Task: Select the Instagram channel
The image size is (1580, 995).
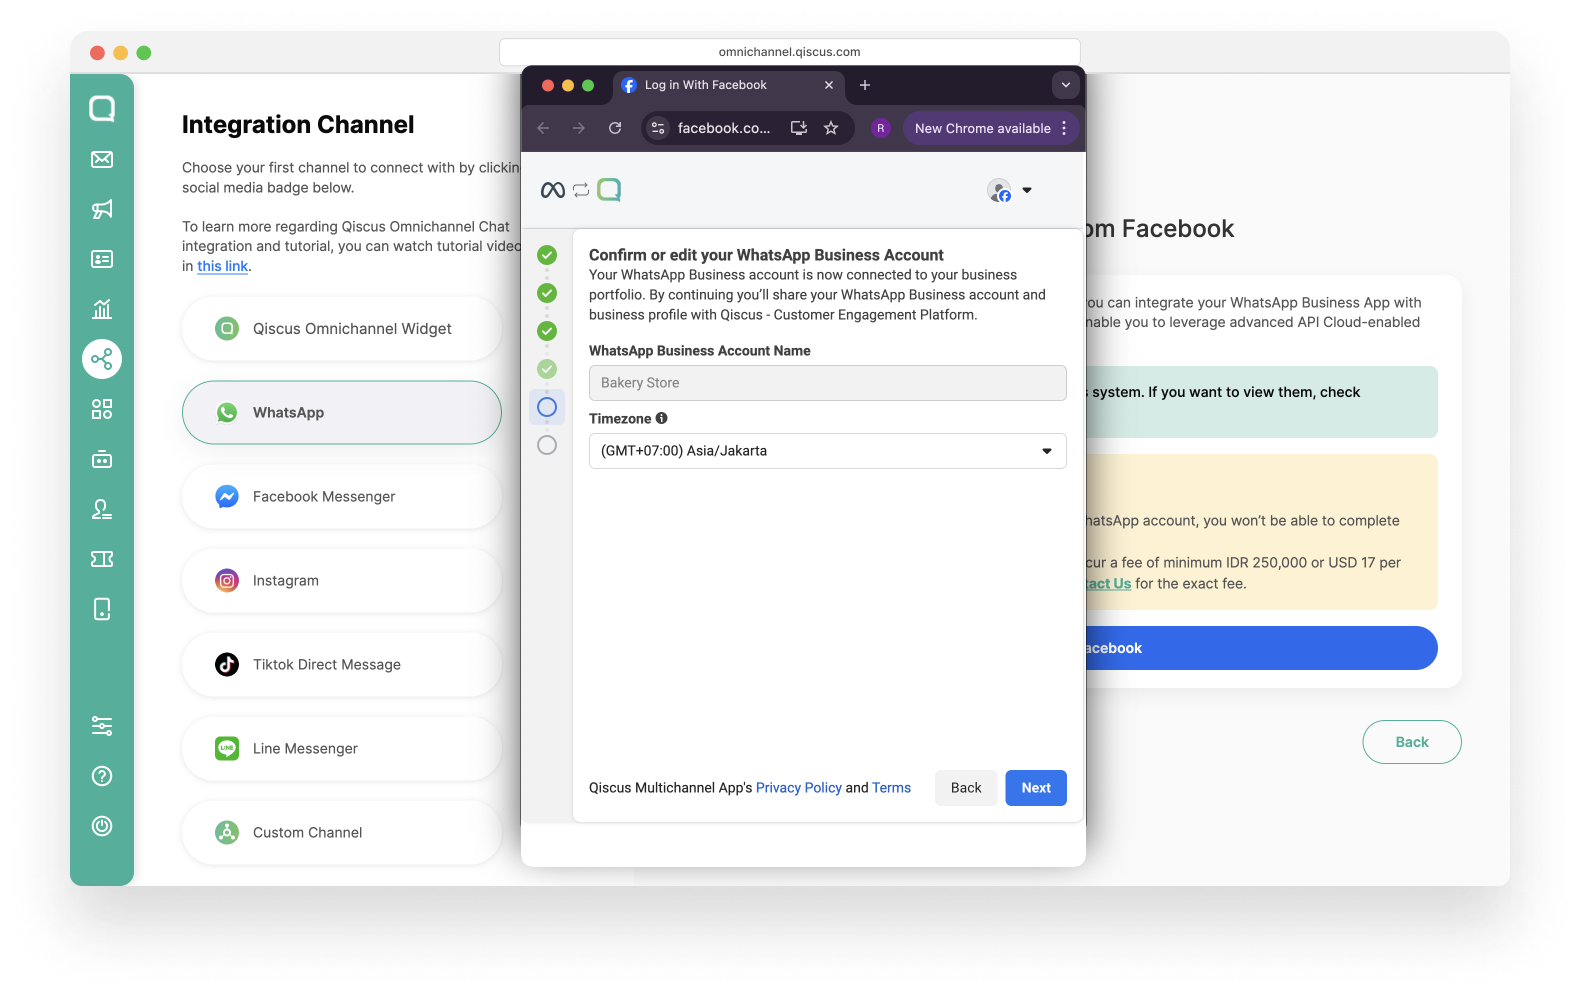Action: [342, 580]
